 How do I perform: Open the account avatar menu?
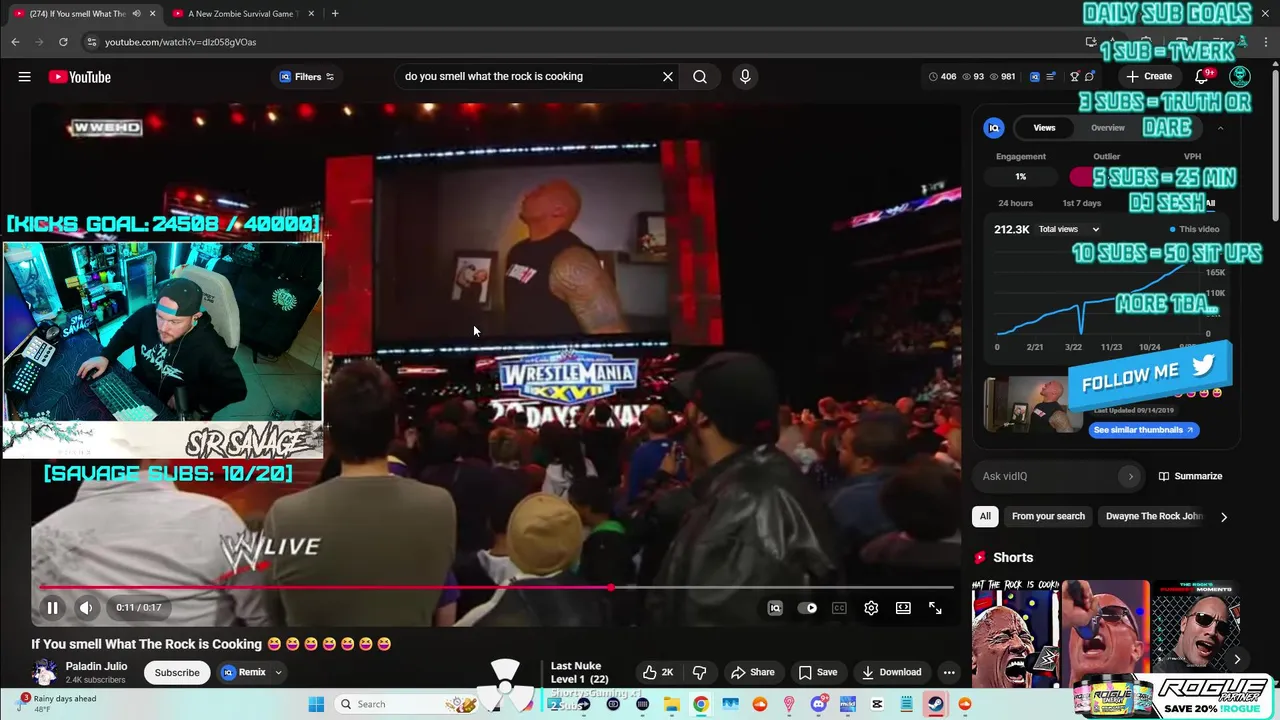[x=1240, y=77]
